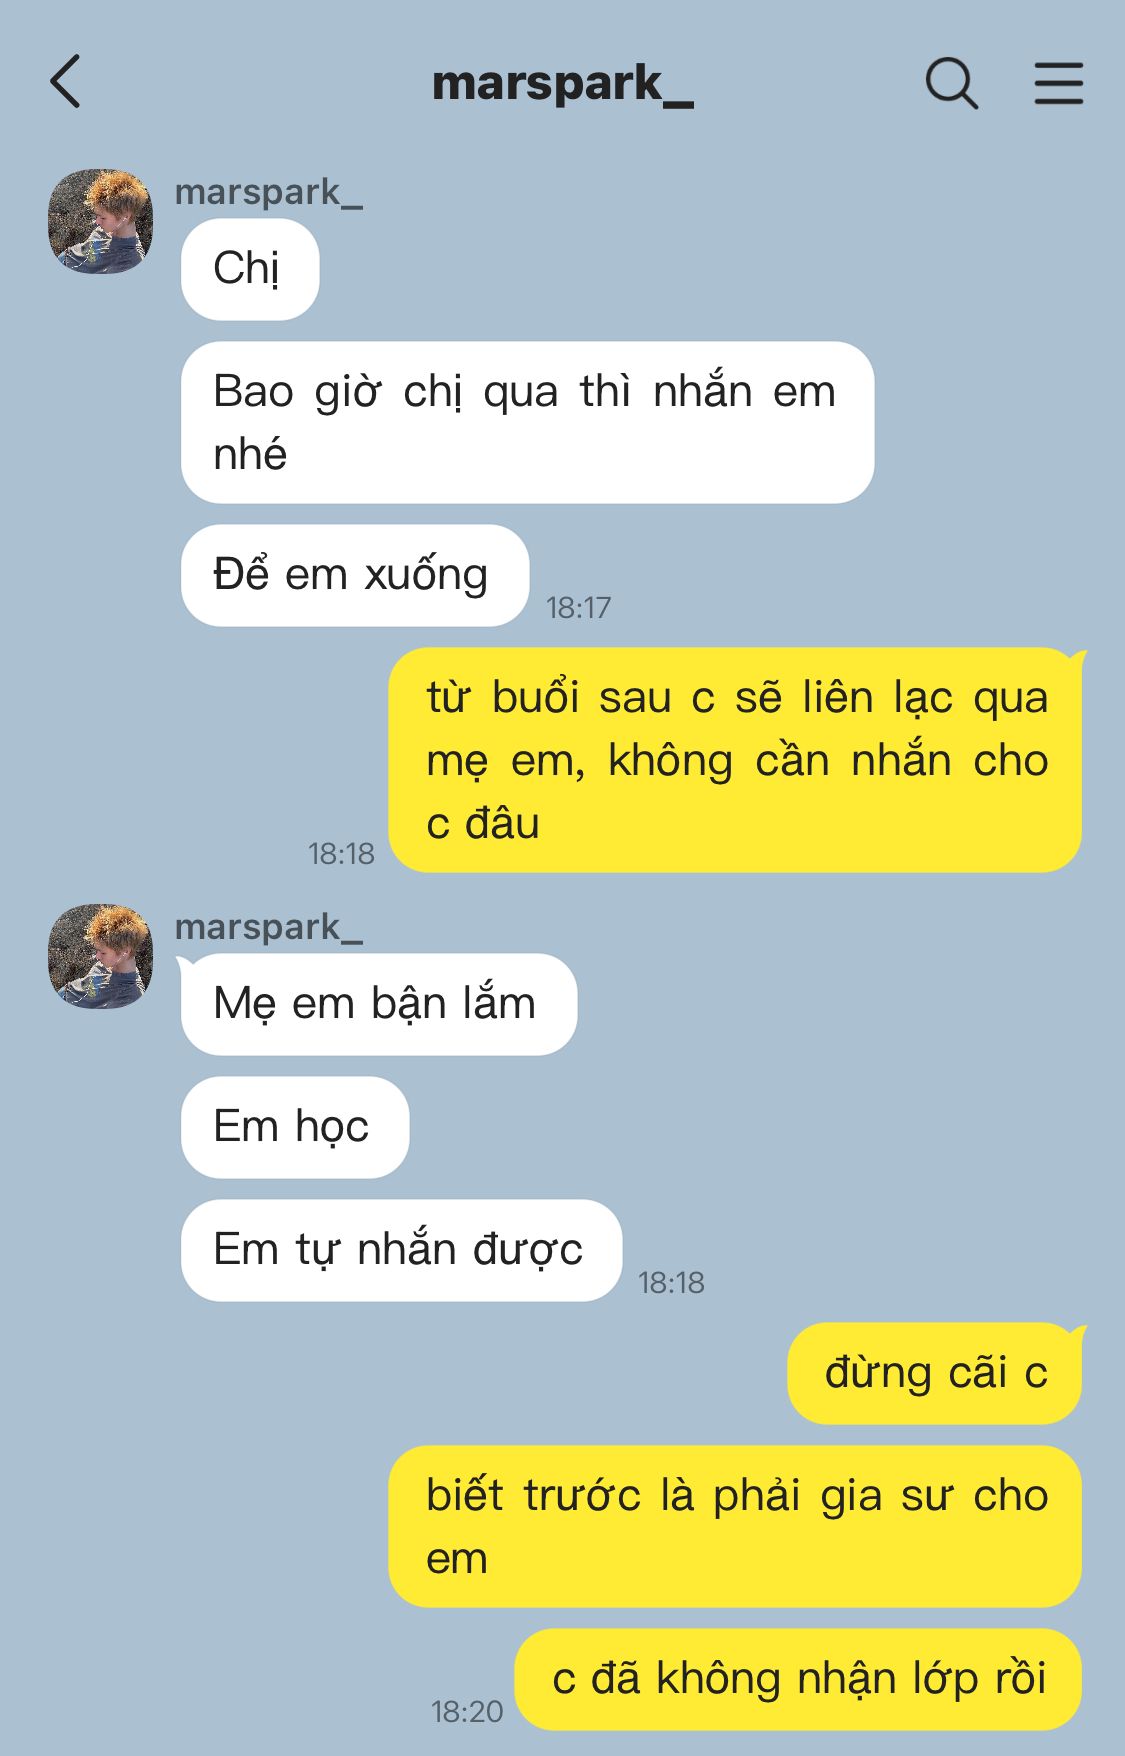Select the 'Bao giờ chị qua thì nhắn em nhé' bubble
This screenshot has width=1125, height=1756.
pos(527,422)
